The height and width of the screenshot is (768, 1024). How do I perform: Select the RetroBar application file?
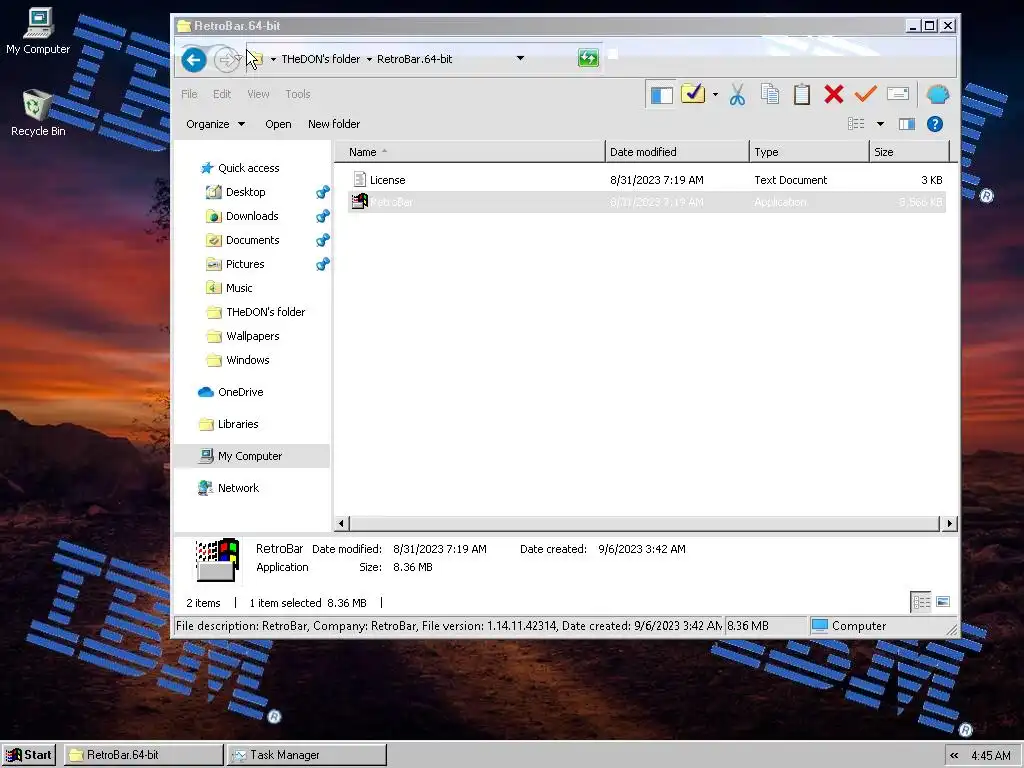[x=647, y=202]
